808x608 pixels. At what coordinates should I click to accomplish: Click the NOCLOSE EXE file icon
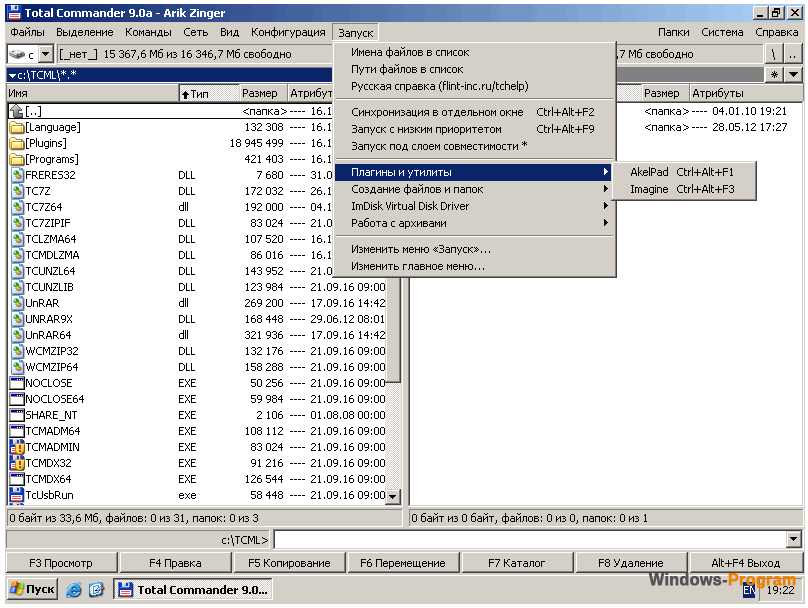[17, 383]
